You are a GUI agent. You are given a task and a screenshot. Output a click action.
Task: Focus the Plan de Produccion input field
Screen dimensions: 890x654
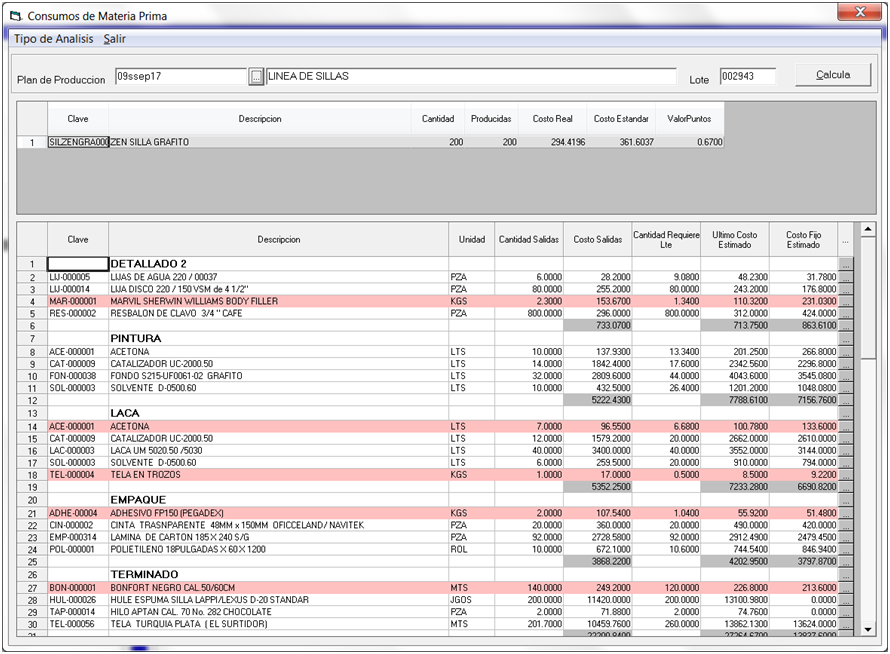(181, 76)
